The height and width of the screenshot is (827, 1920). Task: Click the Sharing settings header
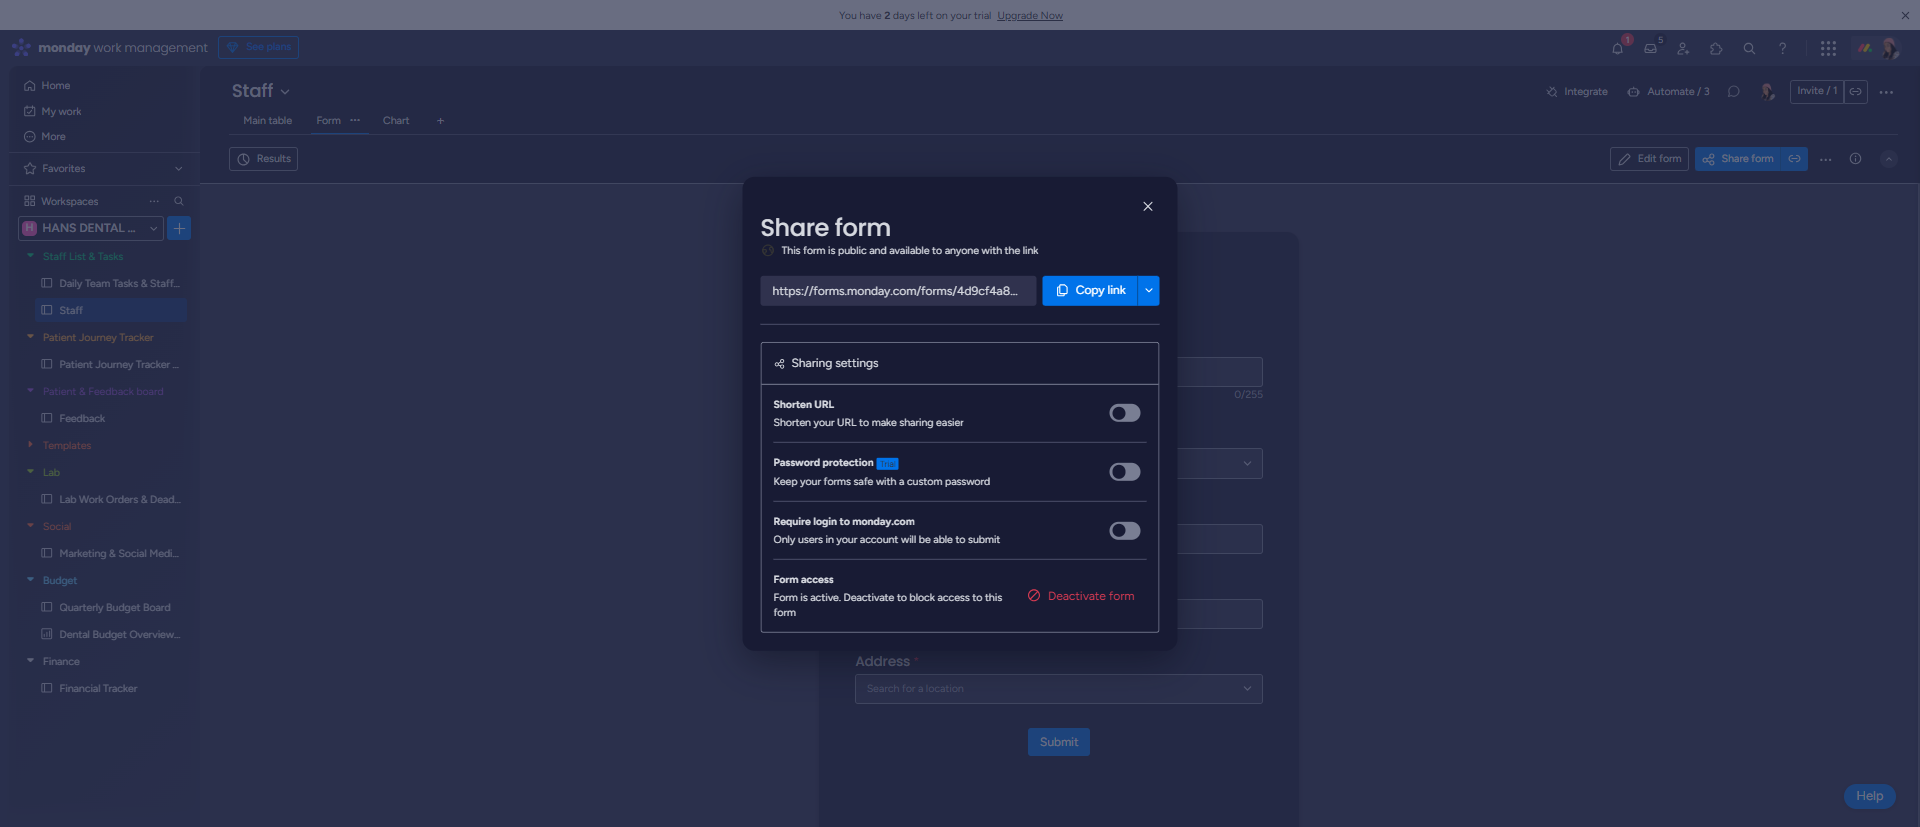point(960,363)
